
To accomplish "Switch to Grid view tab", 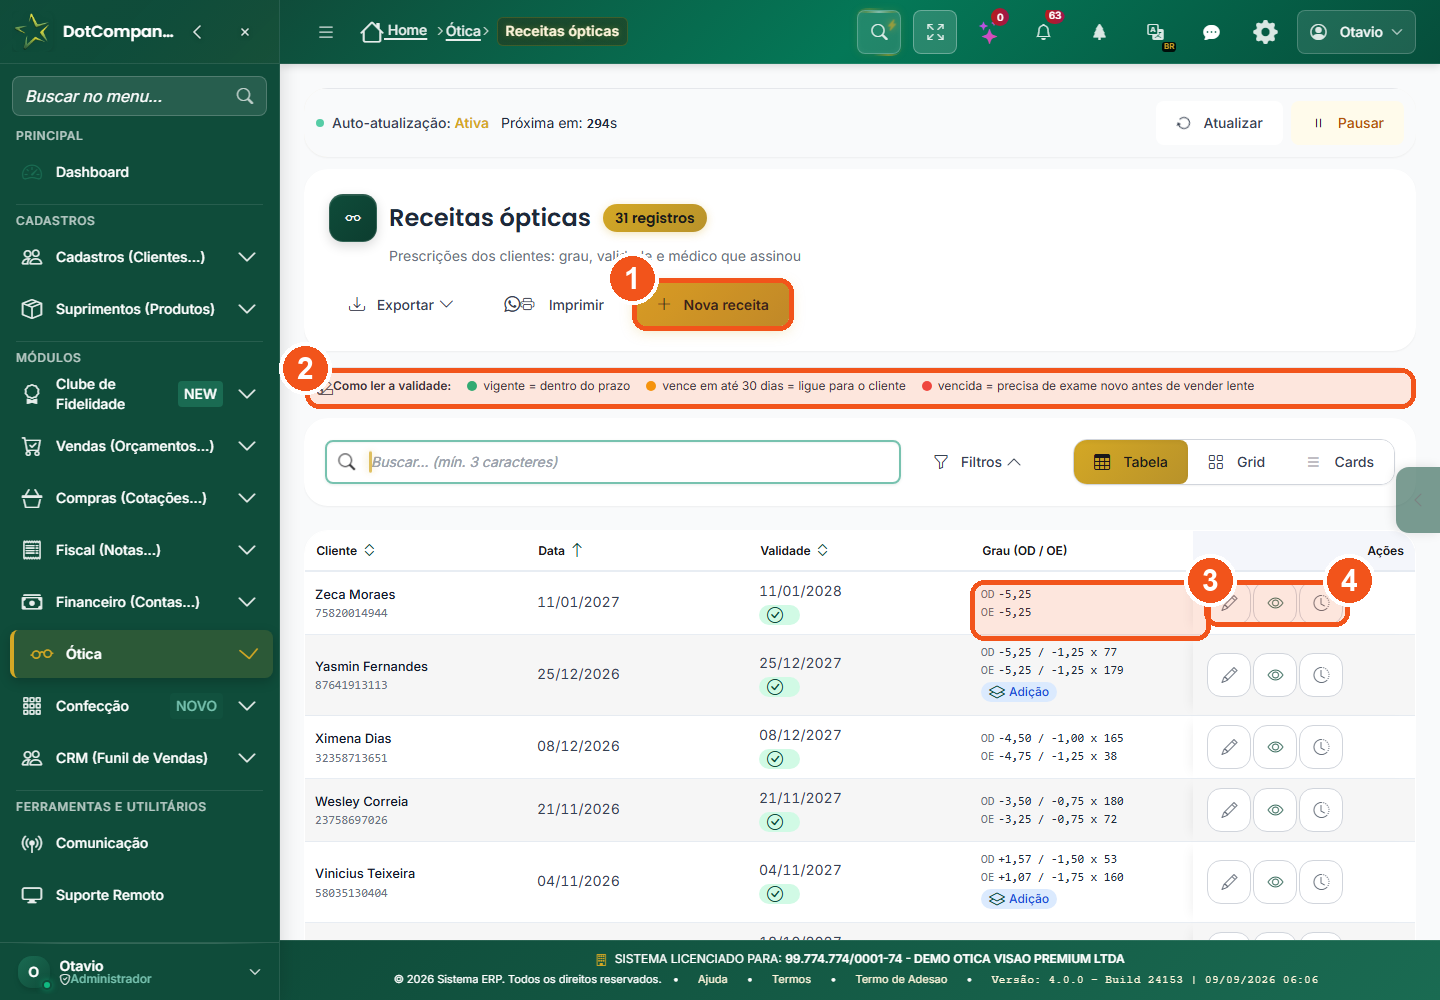I will click(x=1237, y=462).
